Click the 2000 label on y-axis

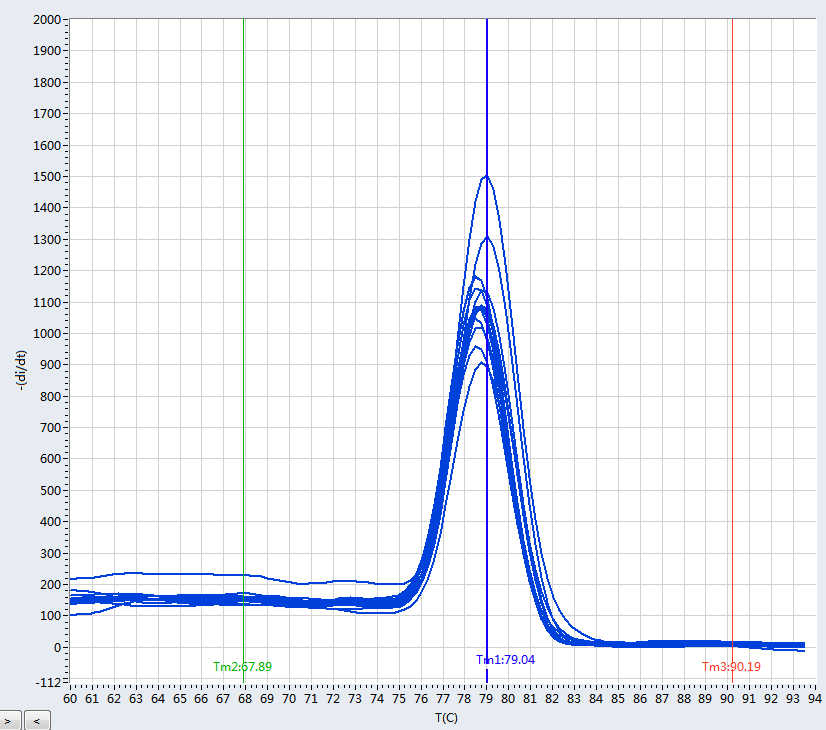click(x=48, y=19)
